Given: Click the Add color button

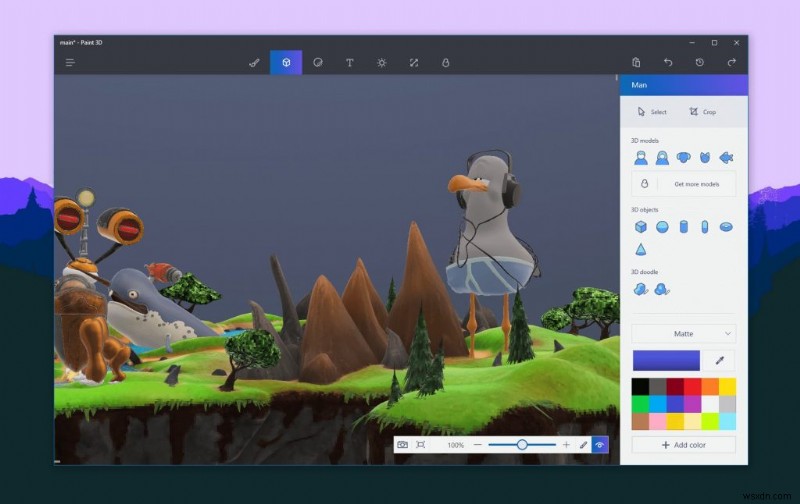Looking at the screenshot, I should 684,445.
